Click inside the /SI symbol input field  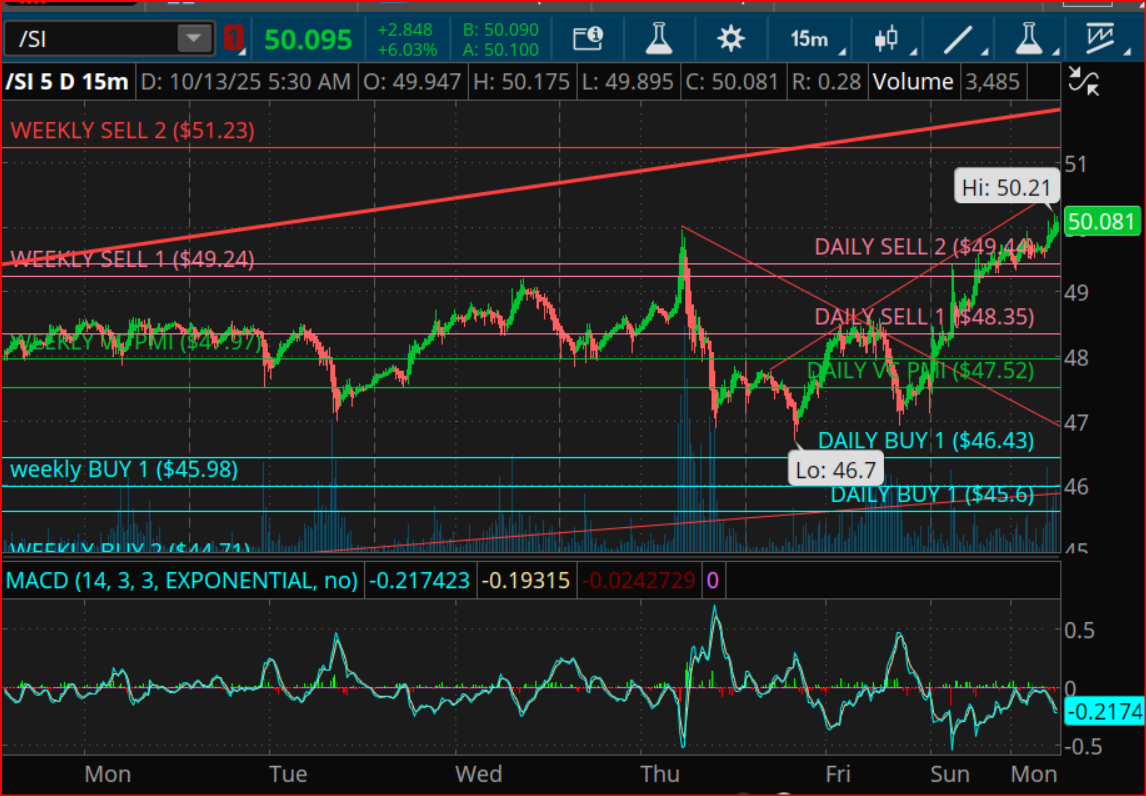[x=90, y=39]
